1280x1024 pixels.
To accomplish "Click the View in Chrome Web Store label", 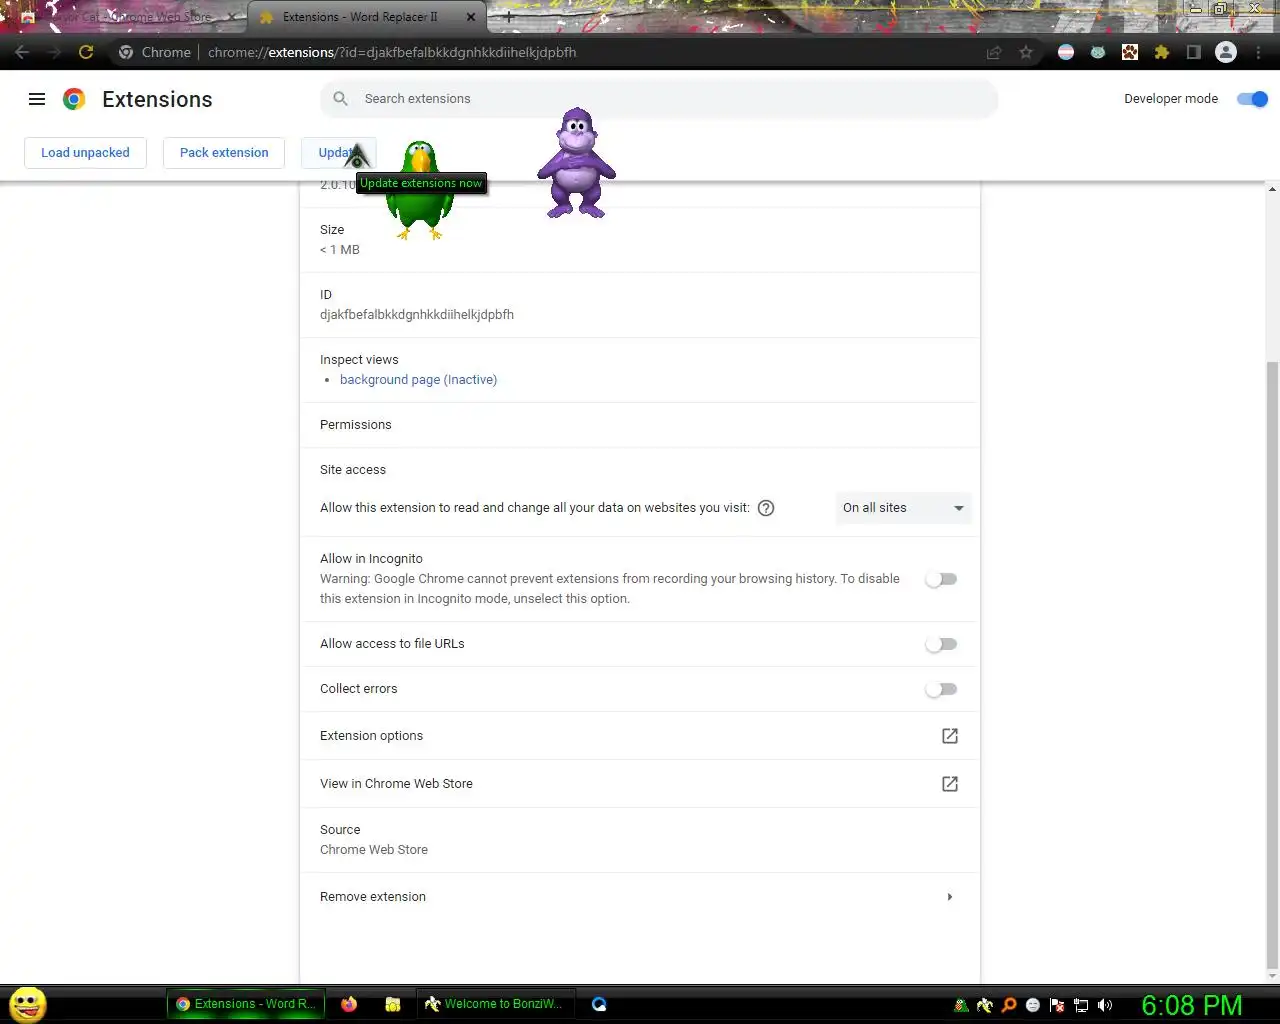I will [396, 784].
